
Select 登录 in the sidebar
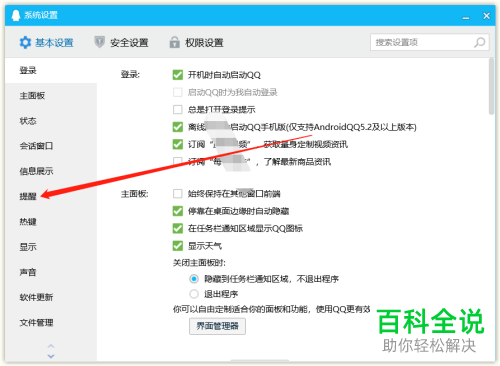pos(51,70)
